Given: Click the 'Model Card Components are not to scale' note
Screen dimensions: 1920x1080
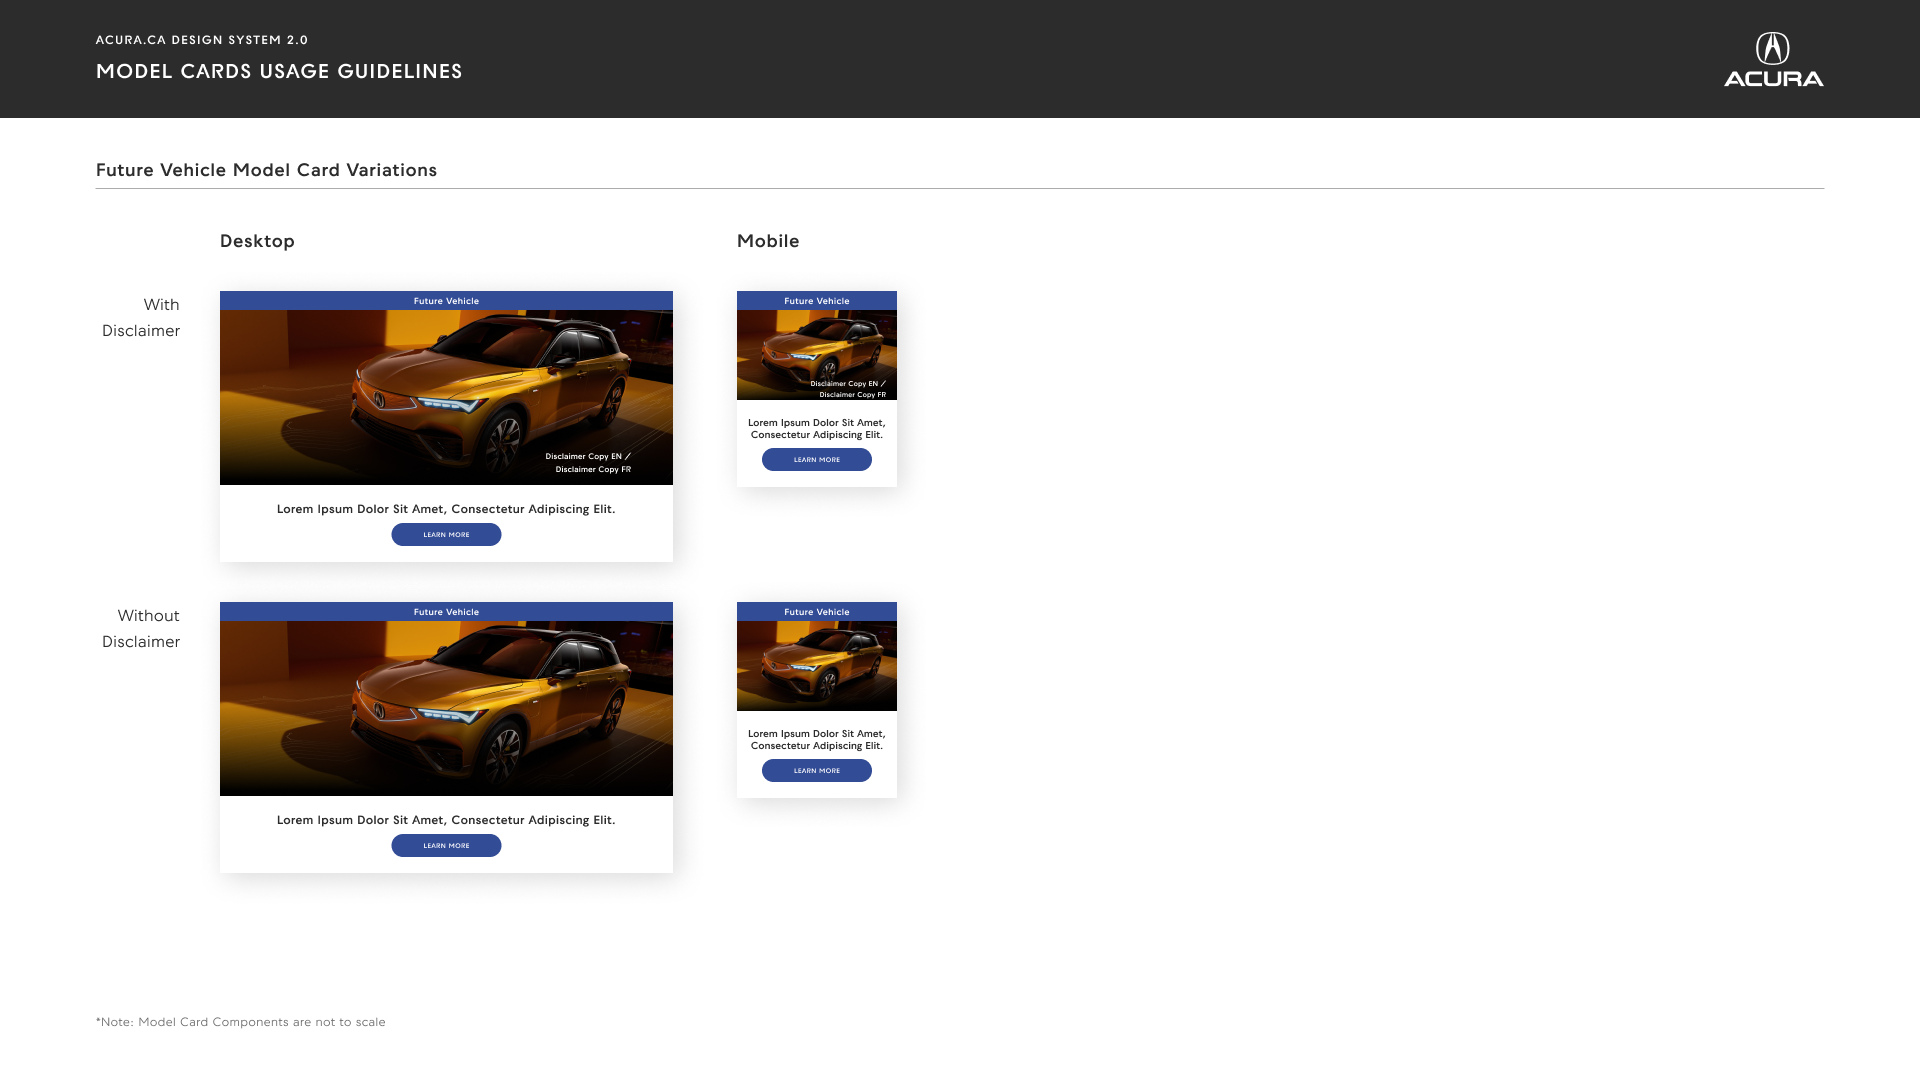Looking at the screenshot, I should (241, 1022).
